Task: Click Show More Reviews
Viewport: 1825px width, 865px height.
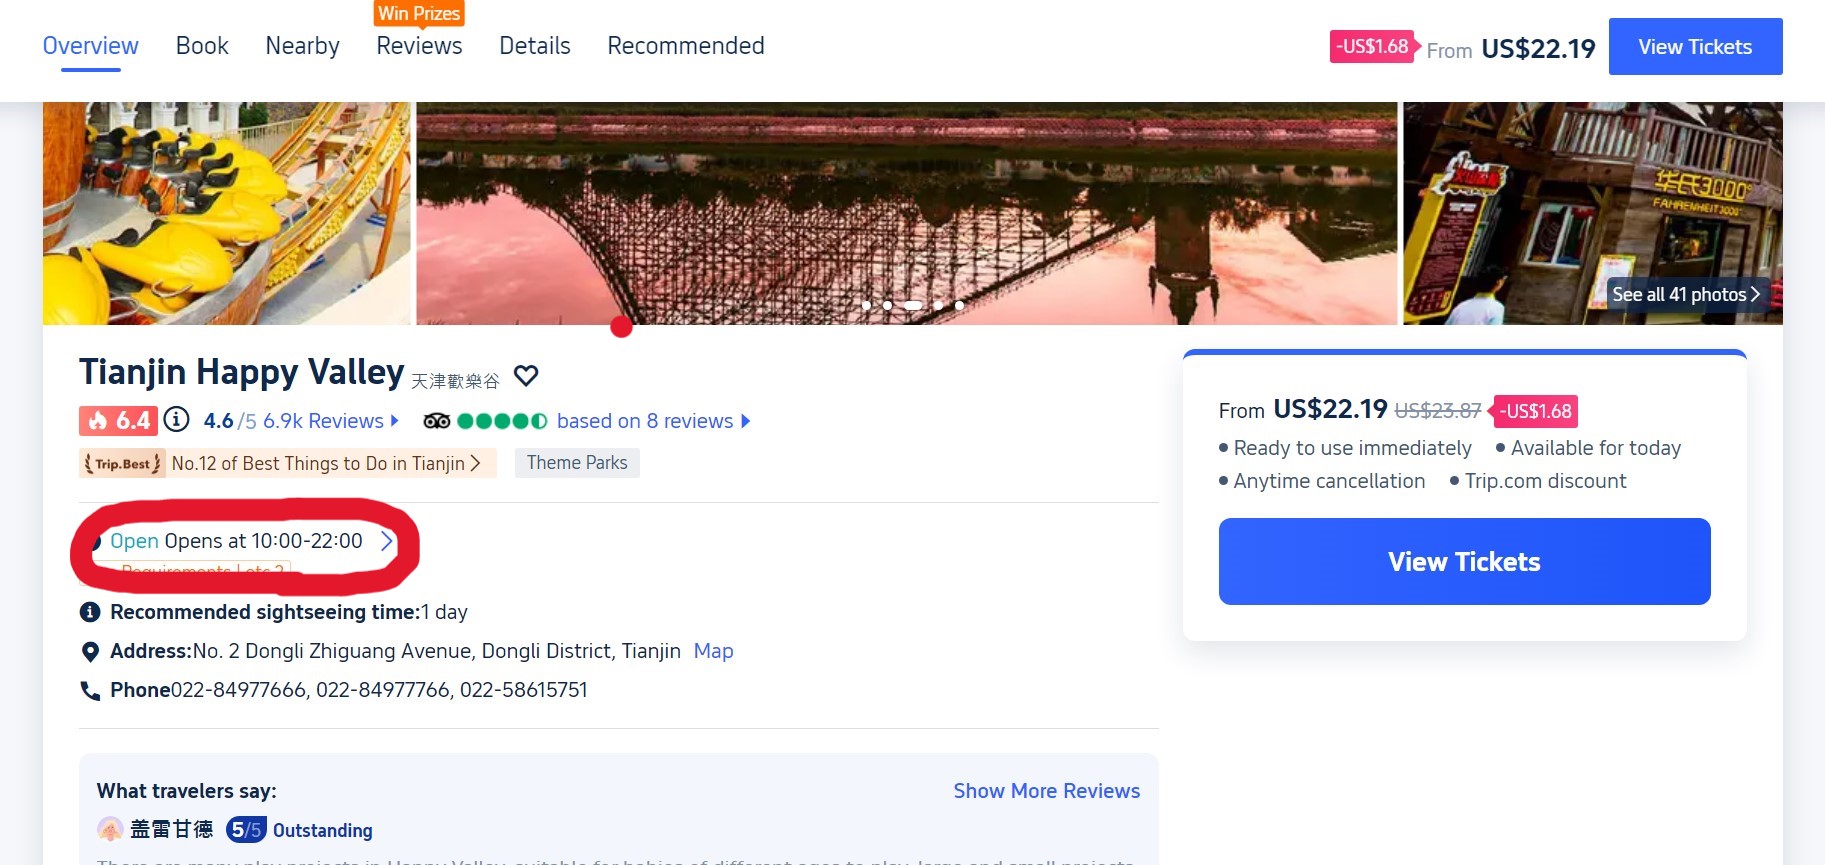Action: point(1046,791)
